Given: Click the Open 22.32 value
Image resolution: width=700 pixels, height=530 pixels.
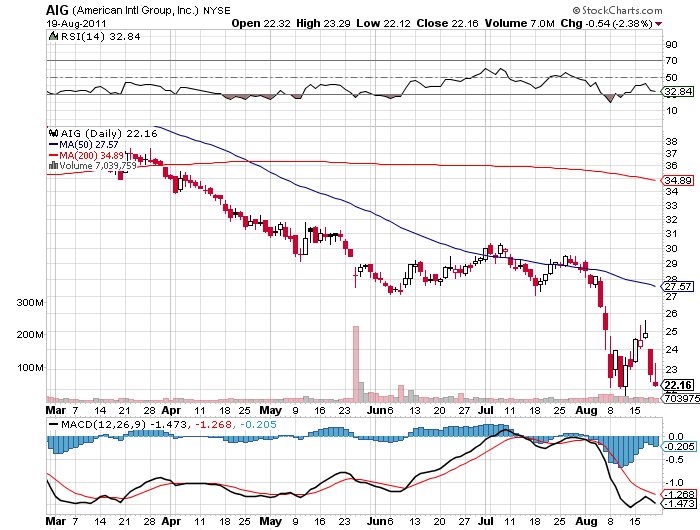Looking at the screenshot, I should (x=261, y=23).
